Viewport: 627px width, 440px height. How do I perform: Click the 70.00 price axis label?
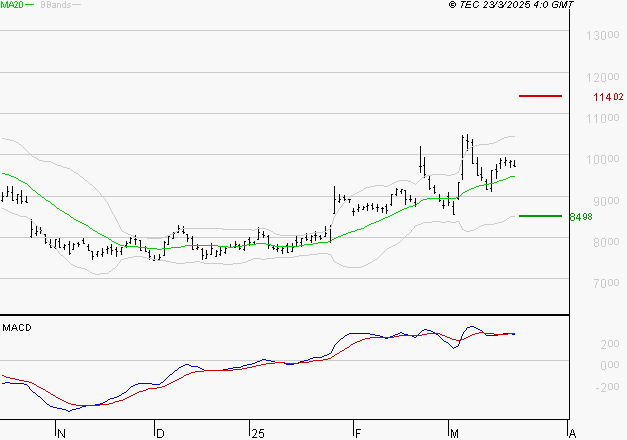coord(606,283)
